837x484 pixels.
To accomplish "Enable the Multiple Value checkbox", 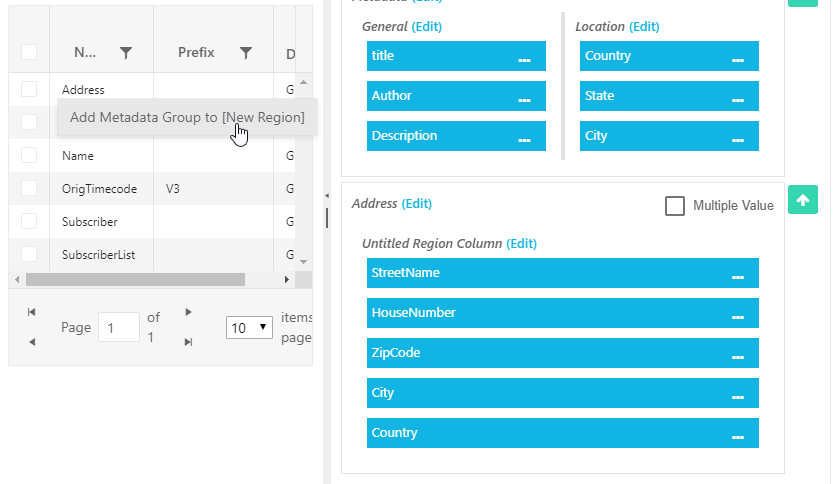I will click(675, 205).
